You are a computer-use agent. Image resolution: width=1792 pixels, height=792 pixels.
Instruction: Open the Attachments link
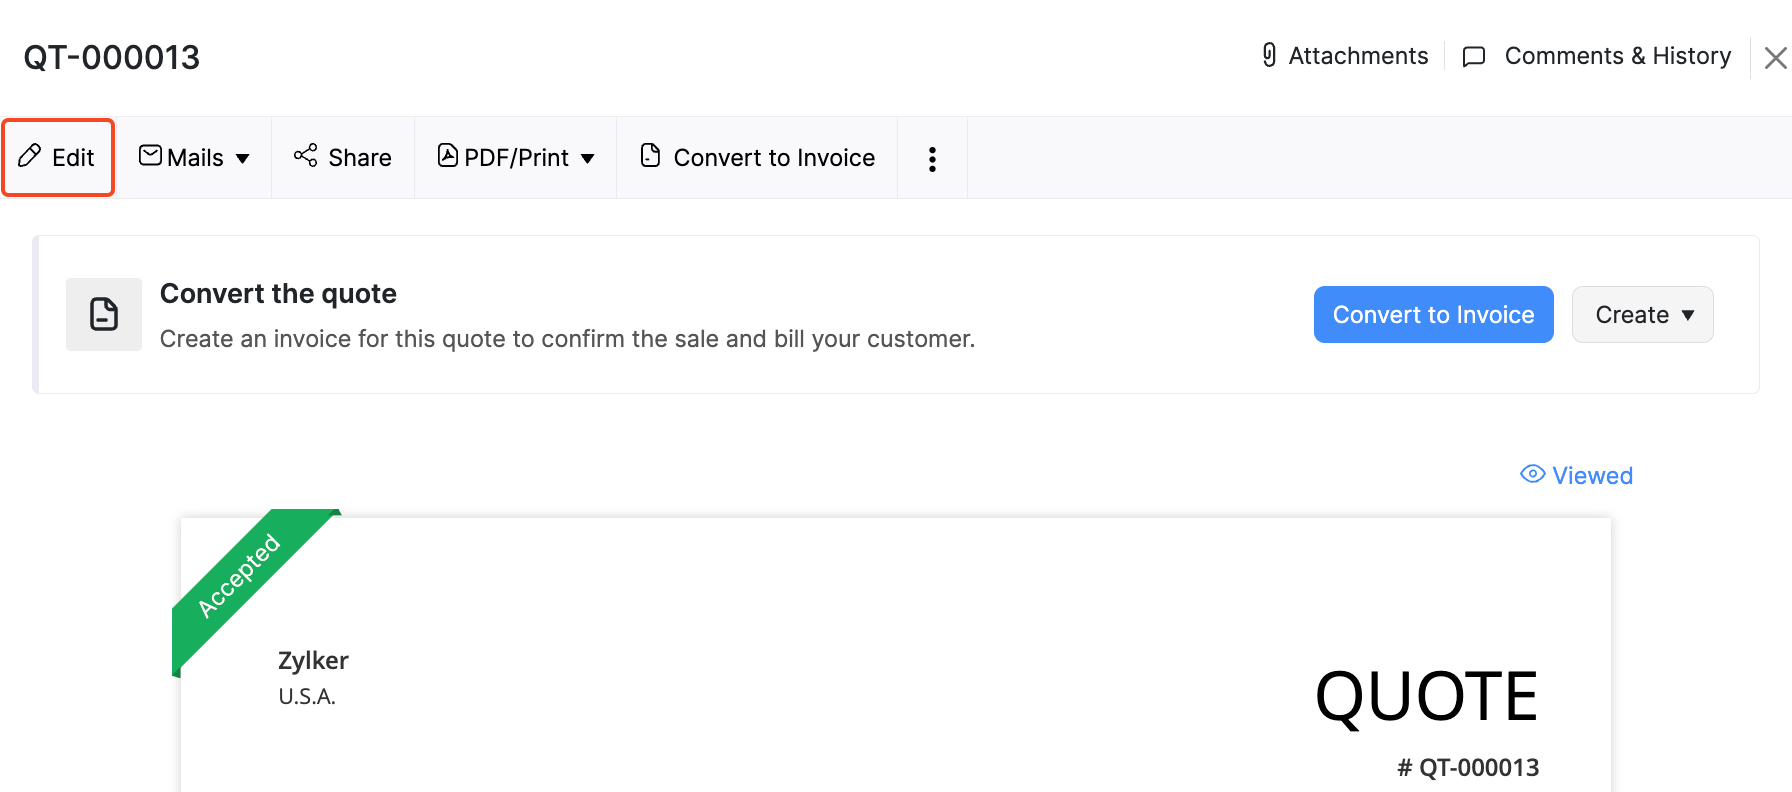click(1357, 56)
